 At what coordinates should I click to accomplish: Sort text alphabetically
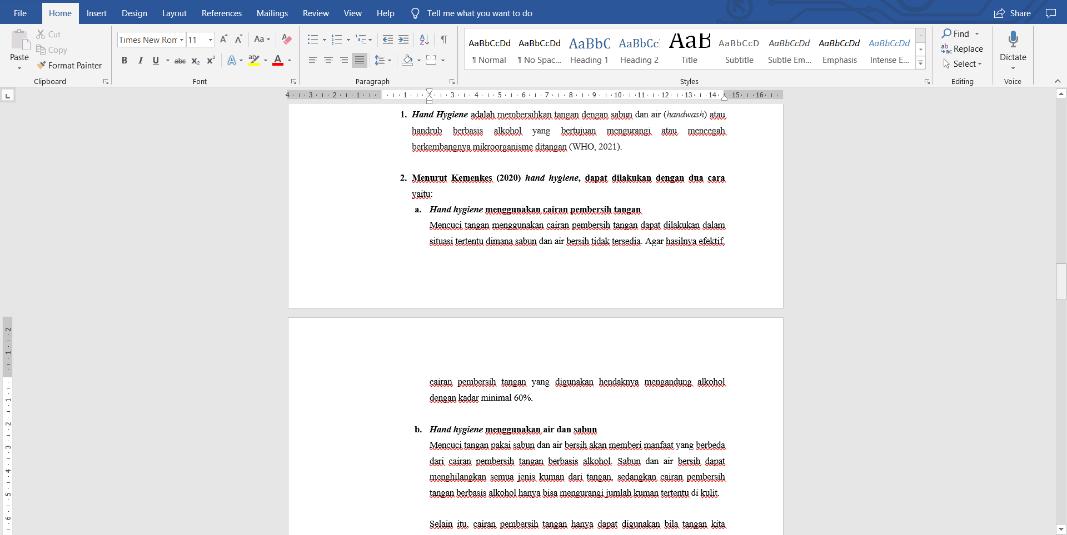point(424,39)
